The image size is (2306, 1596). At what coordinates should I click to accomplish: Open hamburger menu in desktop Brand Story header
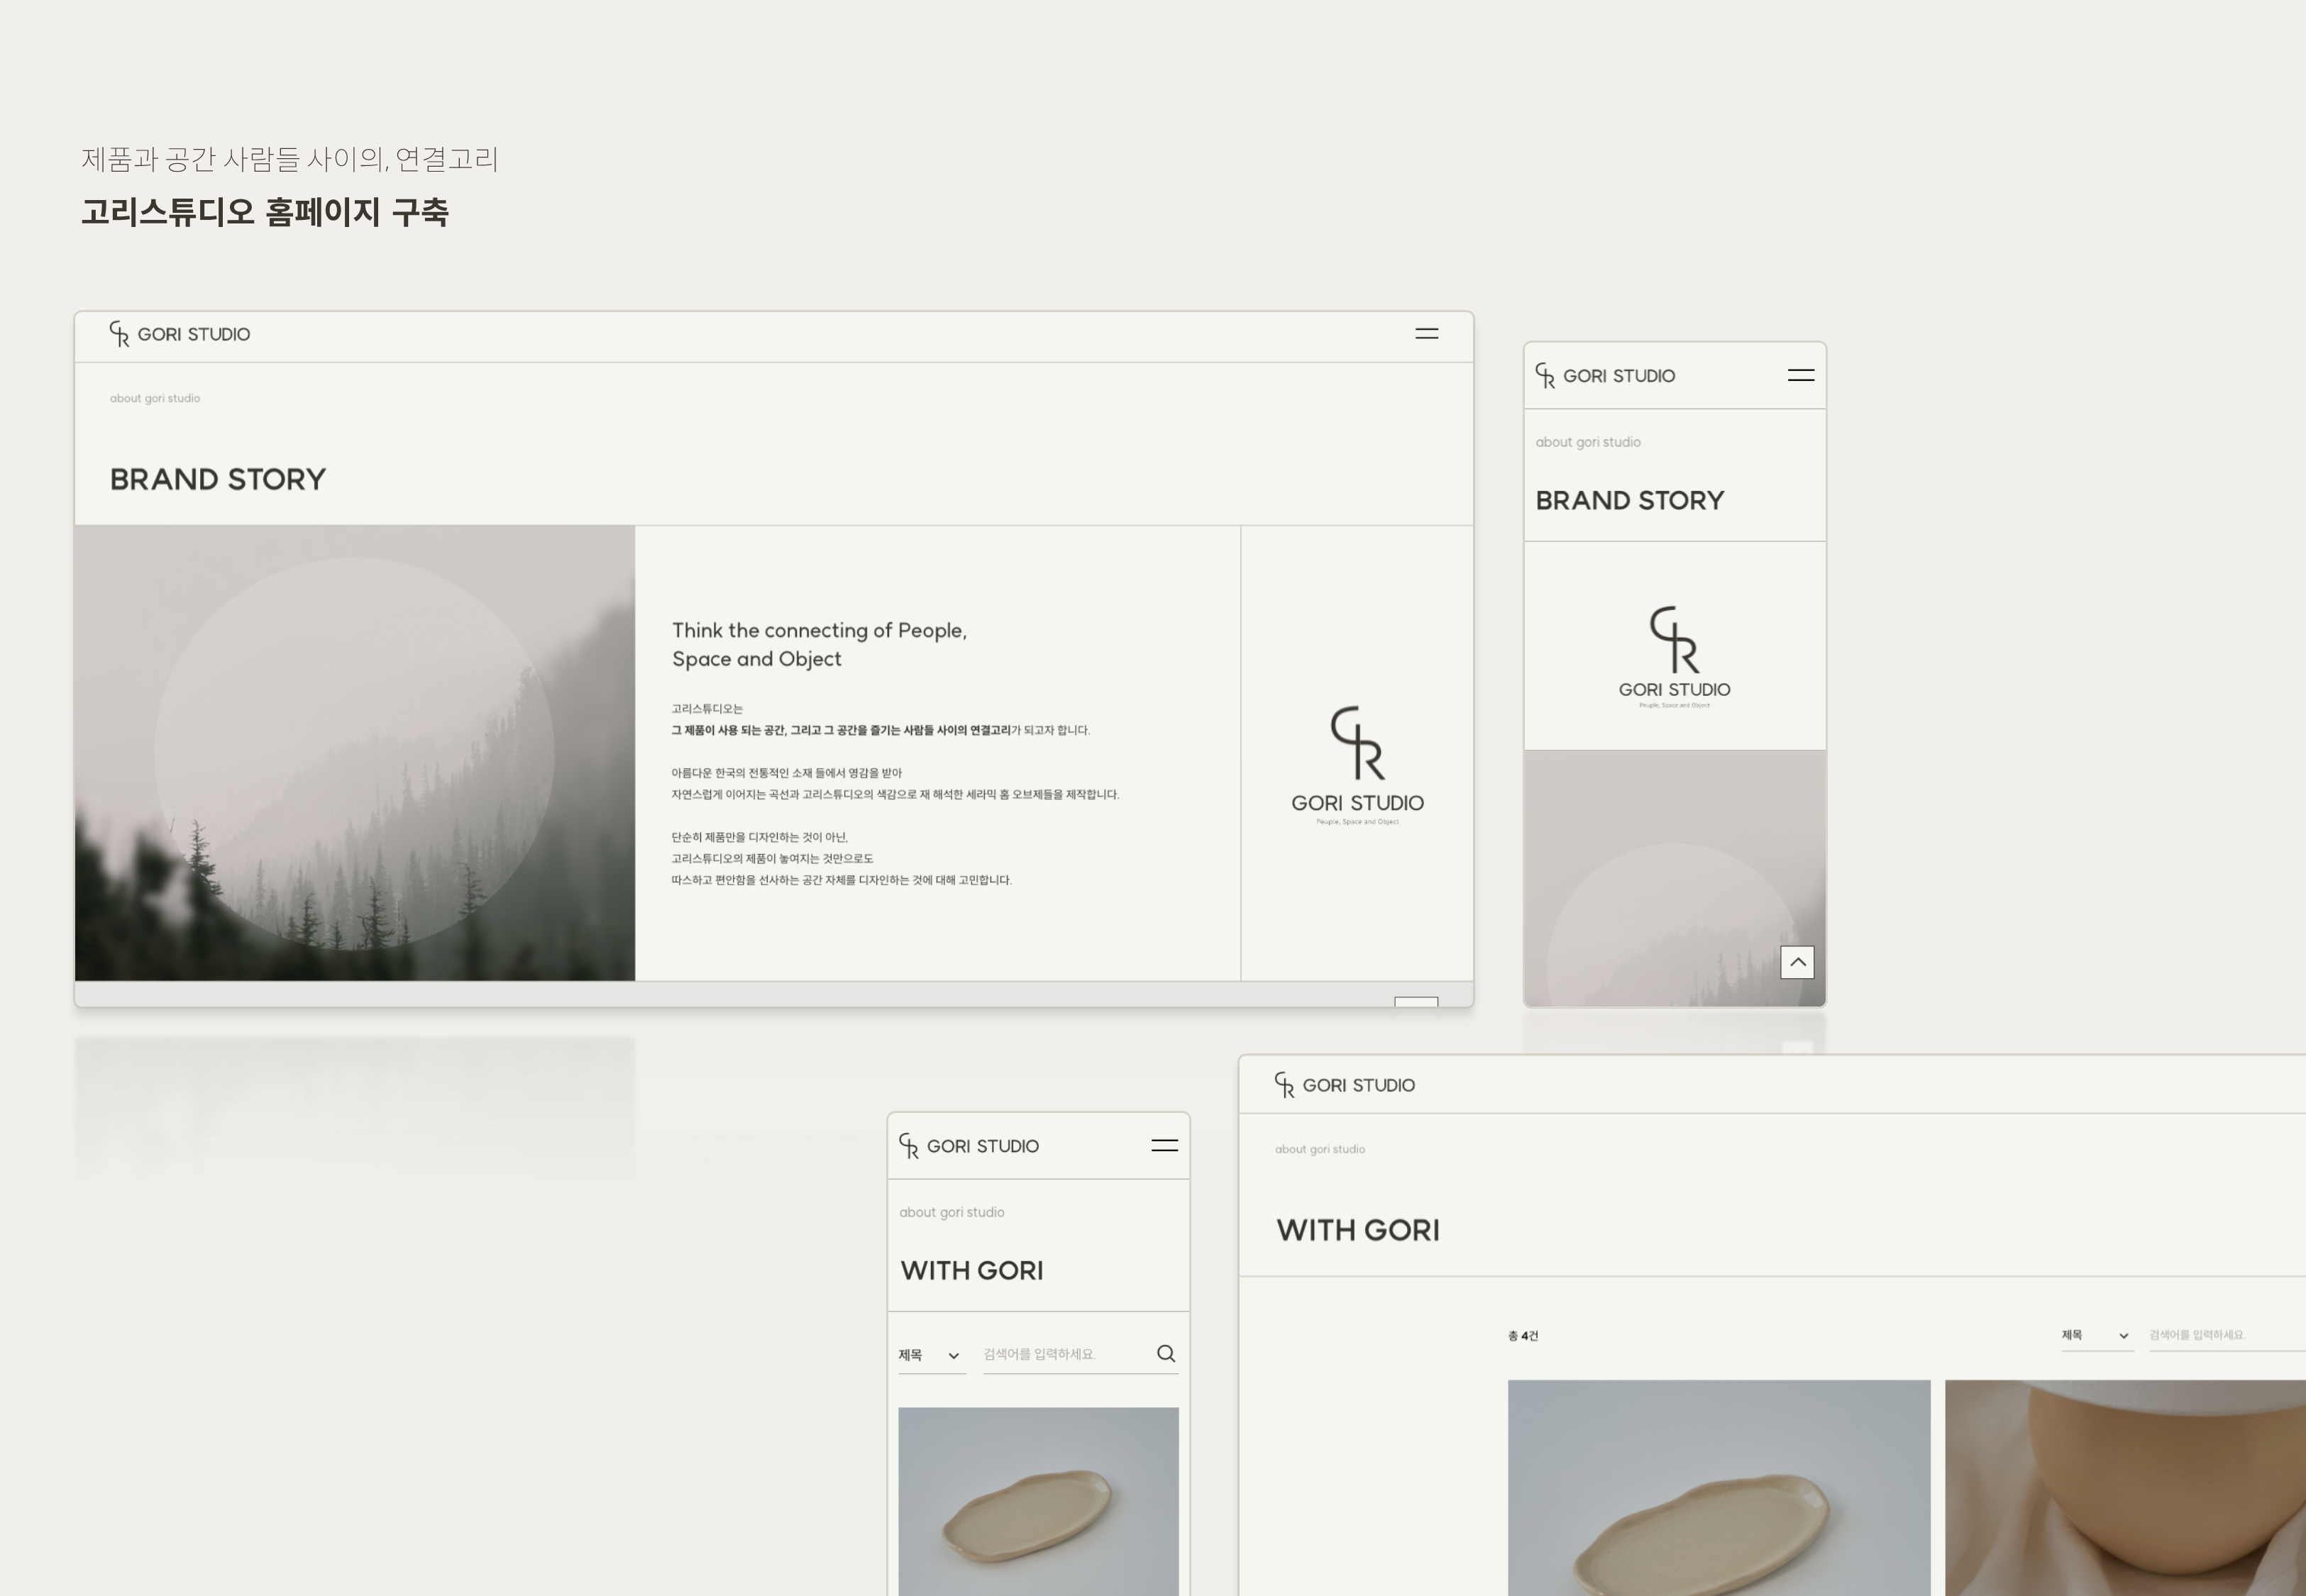tap(1426, 334)
